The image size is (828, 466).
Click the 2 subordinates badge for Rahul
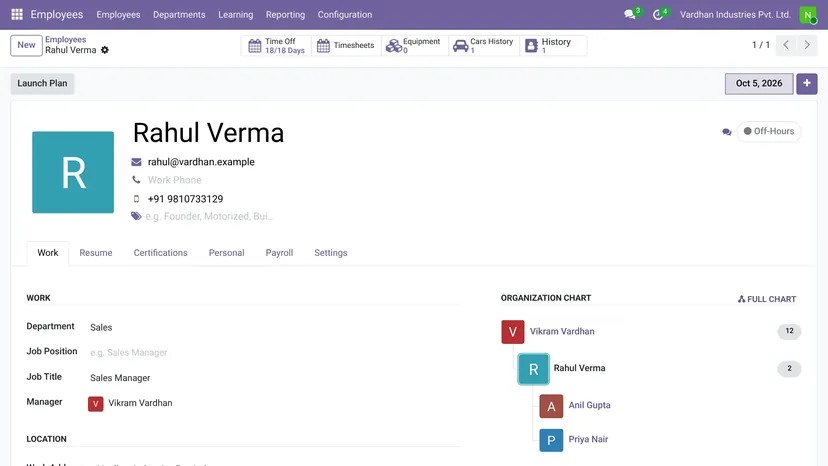click(x=789, y=369)
